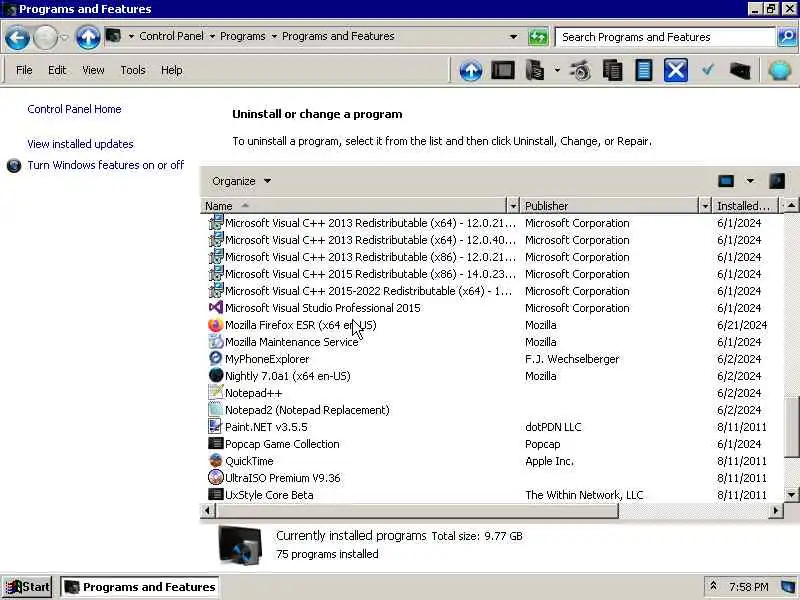Image resolution: width=800 pixels, height=600 pixels.
Task: Select UxStyle Core Beta row
Action: pos(491,495)
